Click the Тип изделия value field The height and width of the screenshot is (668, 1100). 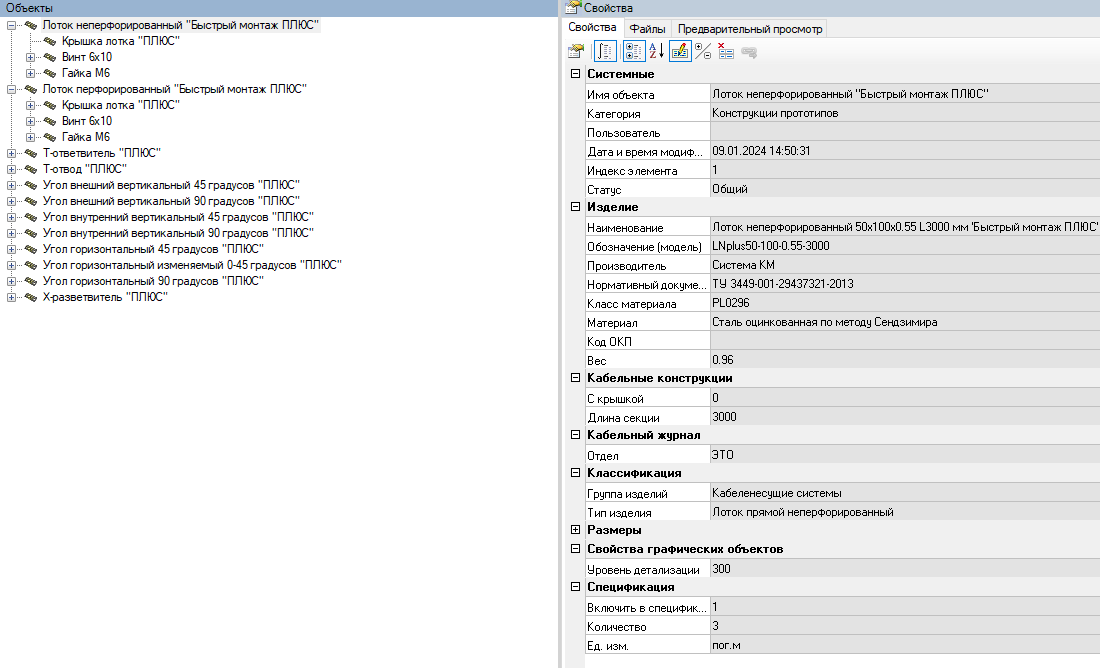point(905,512)
